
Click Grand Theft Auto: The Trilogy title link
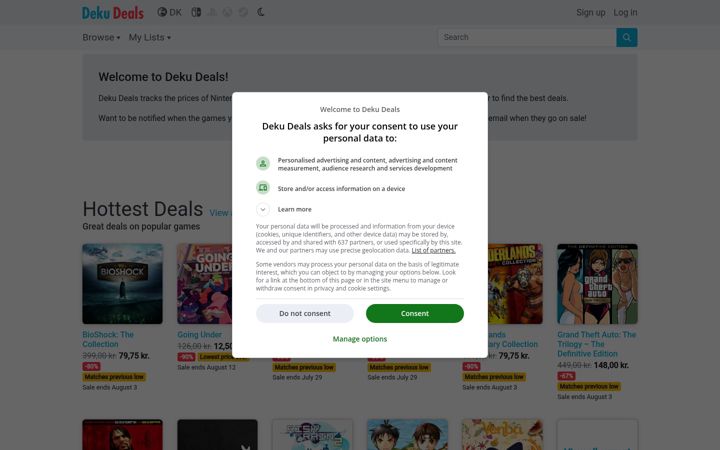(x=596, y=344)
